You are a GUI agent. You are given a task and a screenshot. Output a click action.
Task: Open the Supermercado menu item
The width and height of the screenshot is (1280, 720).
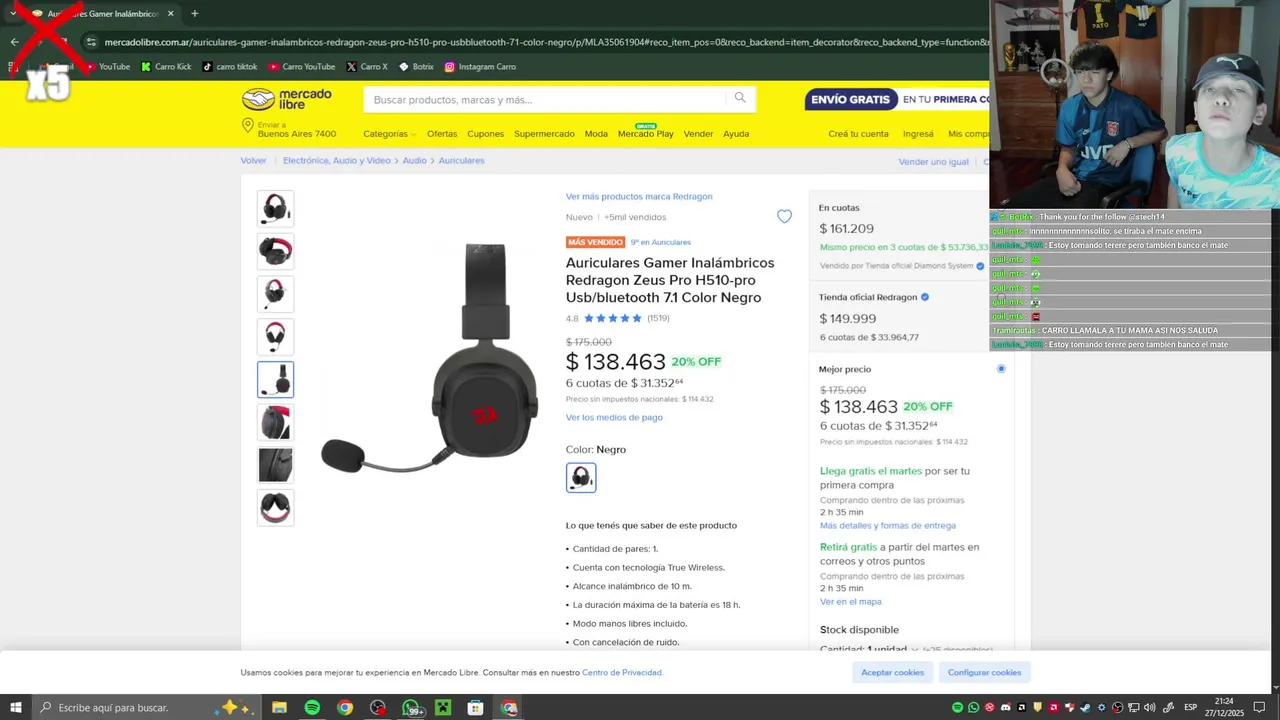click(x=544, y=134)
